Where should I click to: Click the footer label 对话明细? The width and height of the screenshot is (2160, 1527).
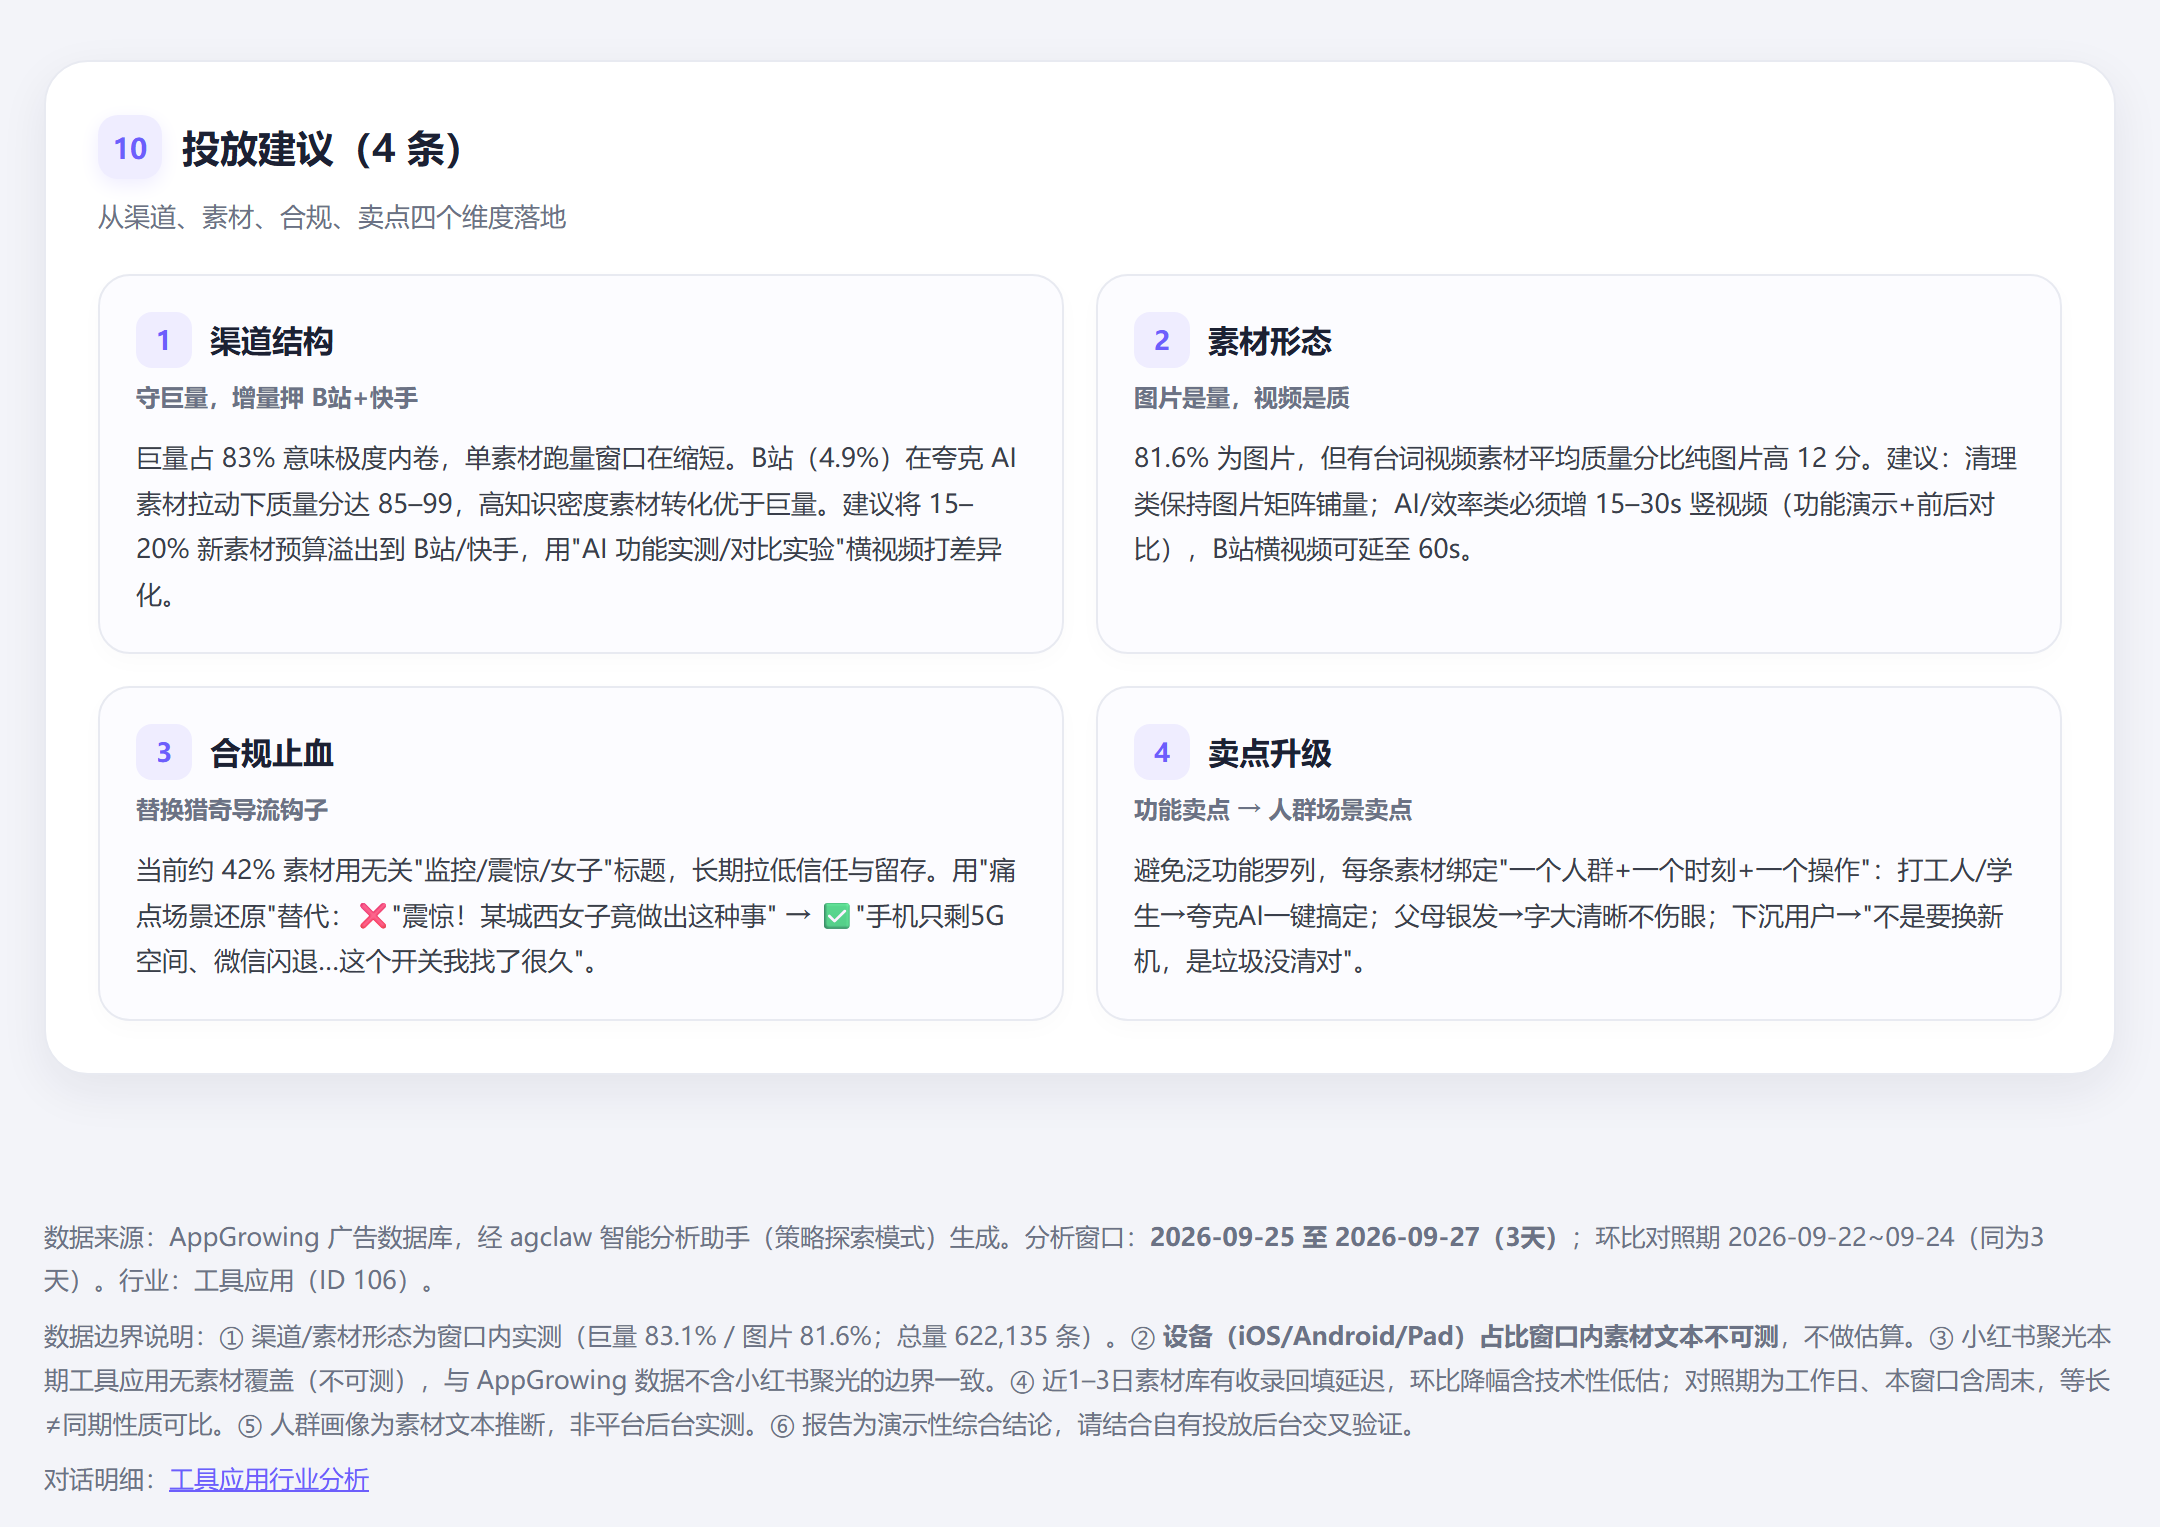94,1479
